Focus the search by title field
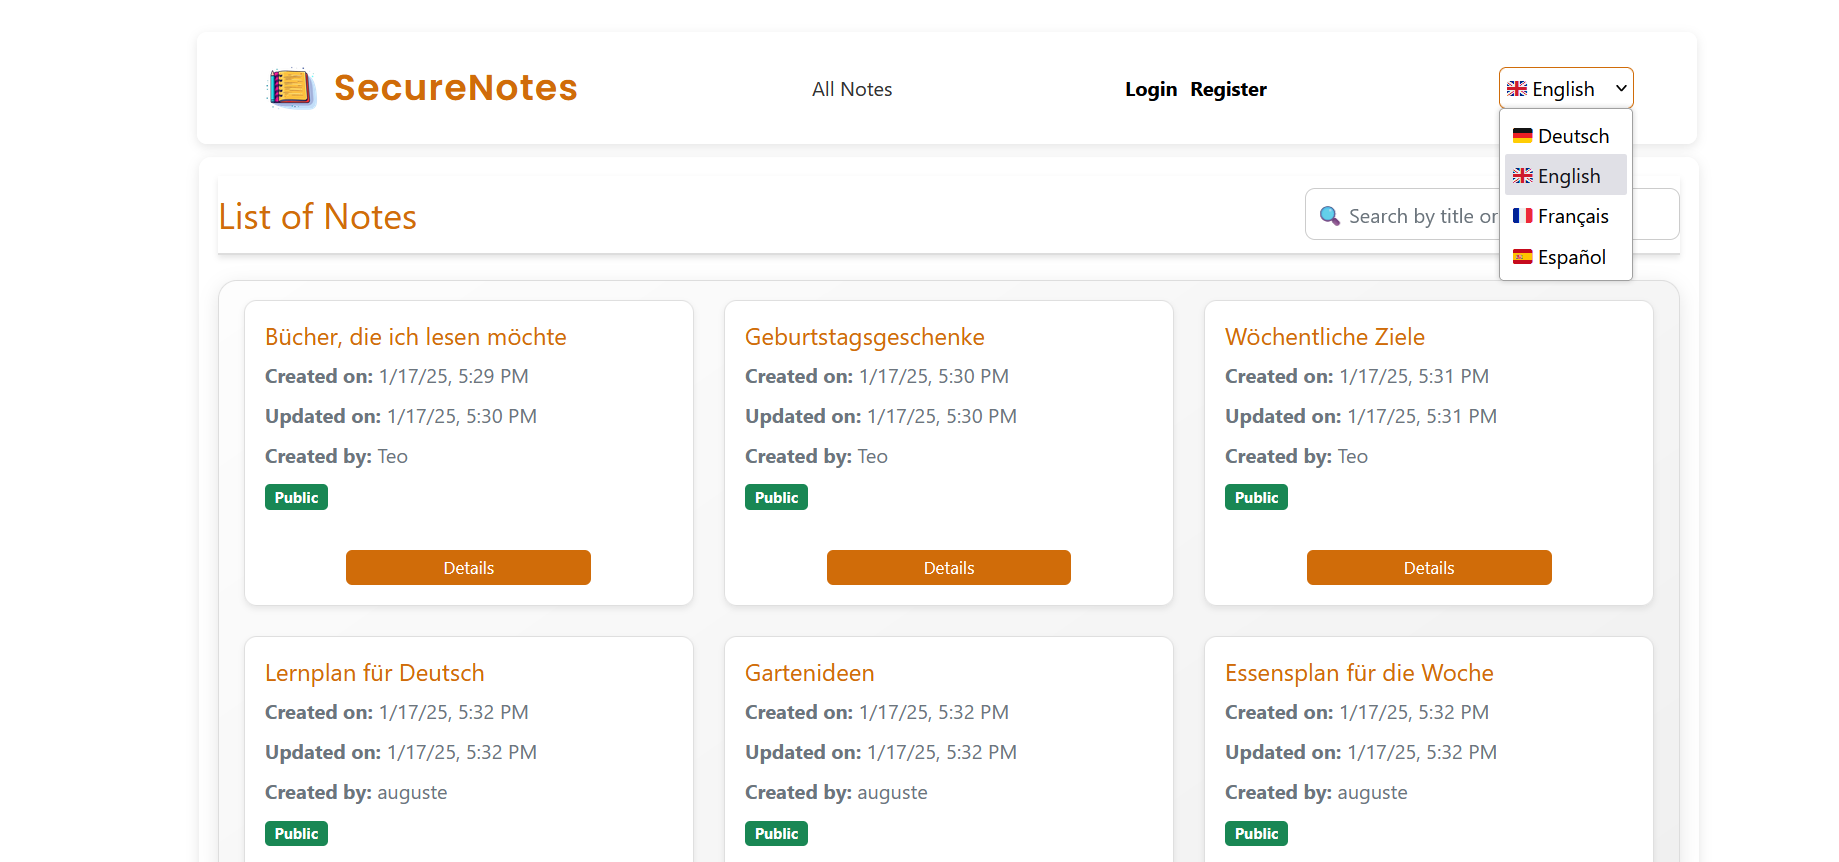The image size is (1839, 862). click(1420, 216)
